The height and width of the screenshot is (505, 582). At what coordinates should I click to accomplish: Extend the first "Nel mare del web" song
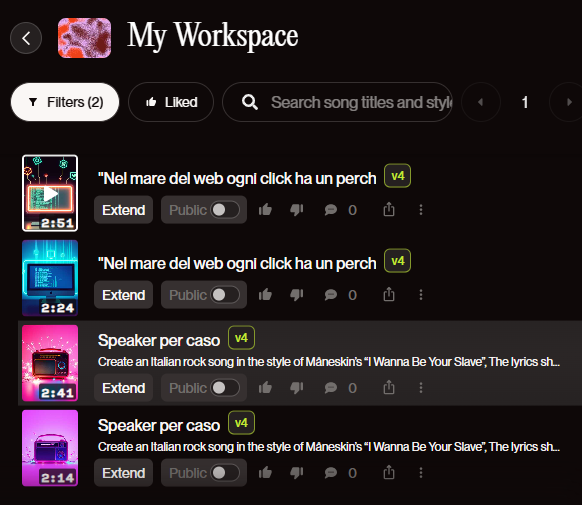click(124, 210)
